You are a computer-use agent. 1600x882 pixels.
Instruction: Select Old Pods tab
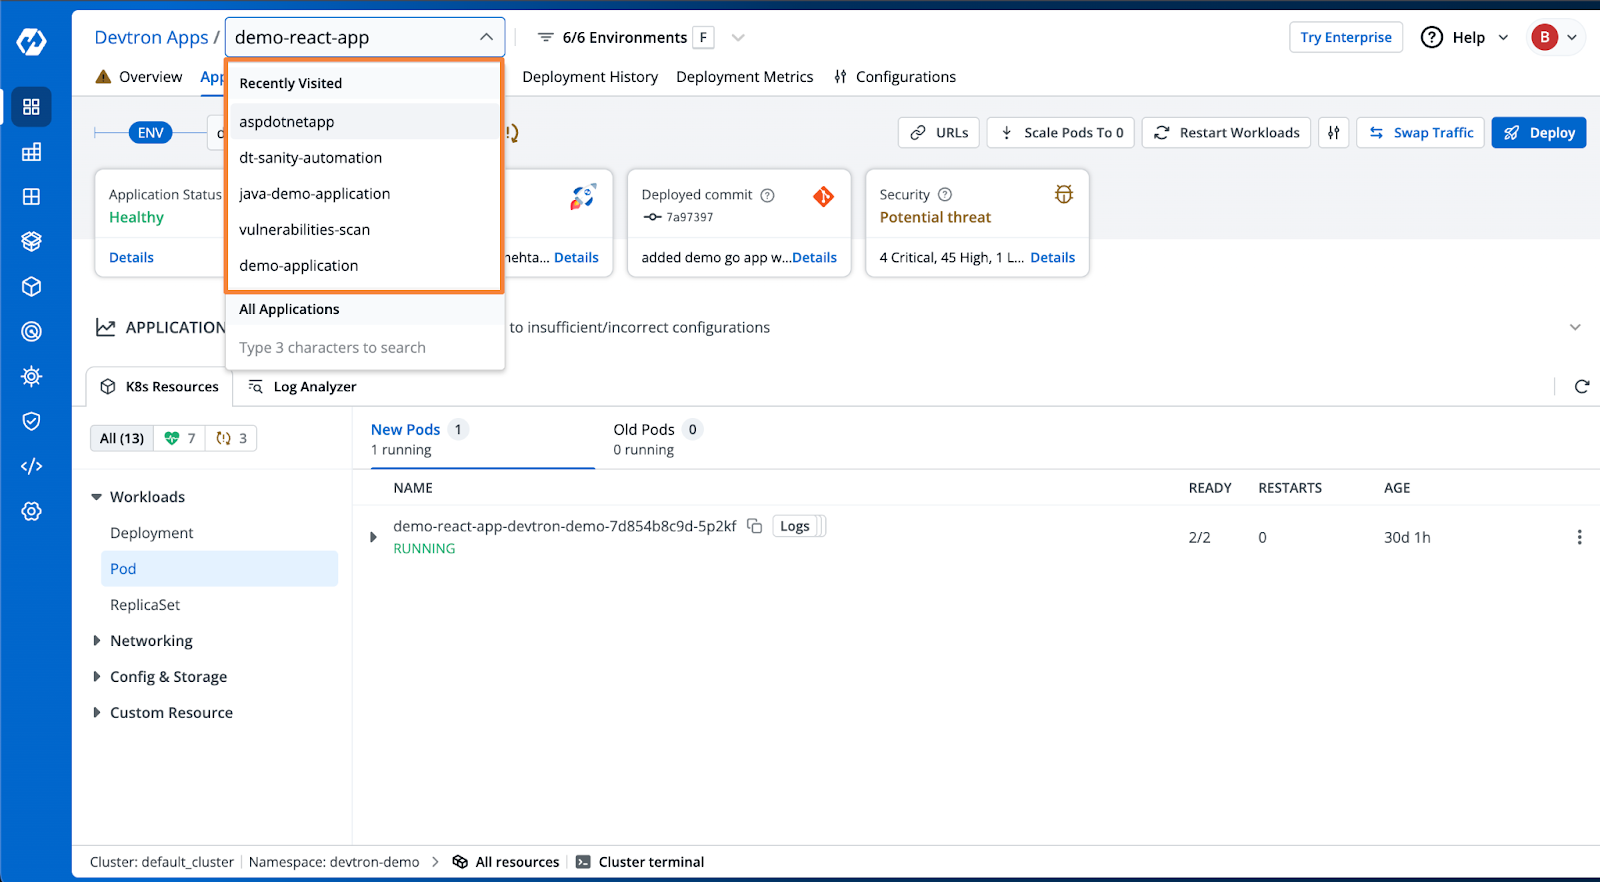[658, 439]
